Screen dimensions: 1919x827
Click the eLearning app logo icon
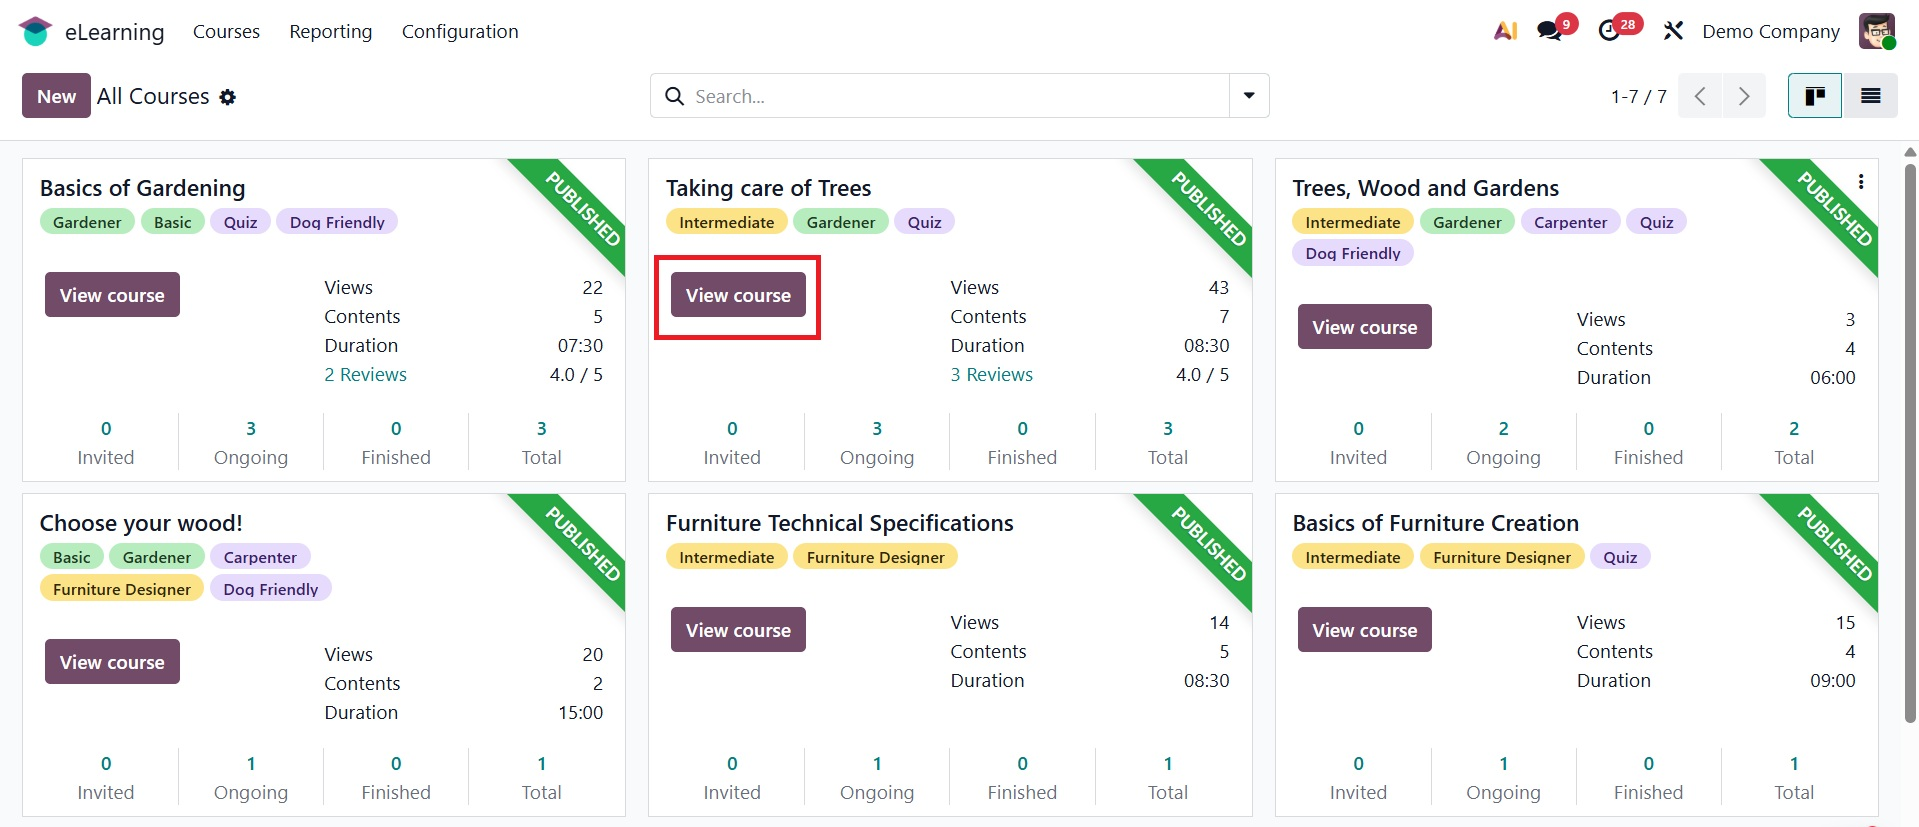point(35,32)
